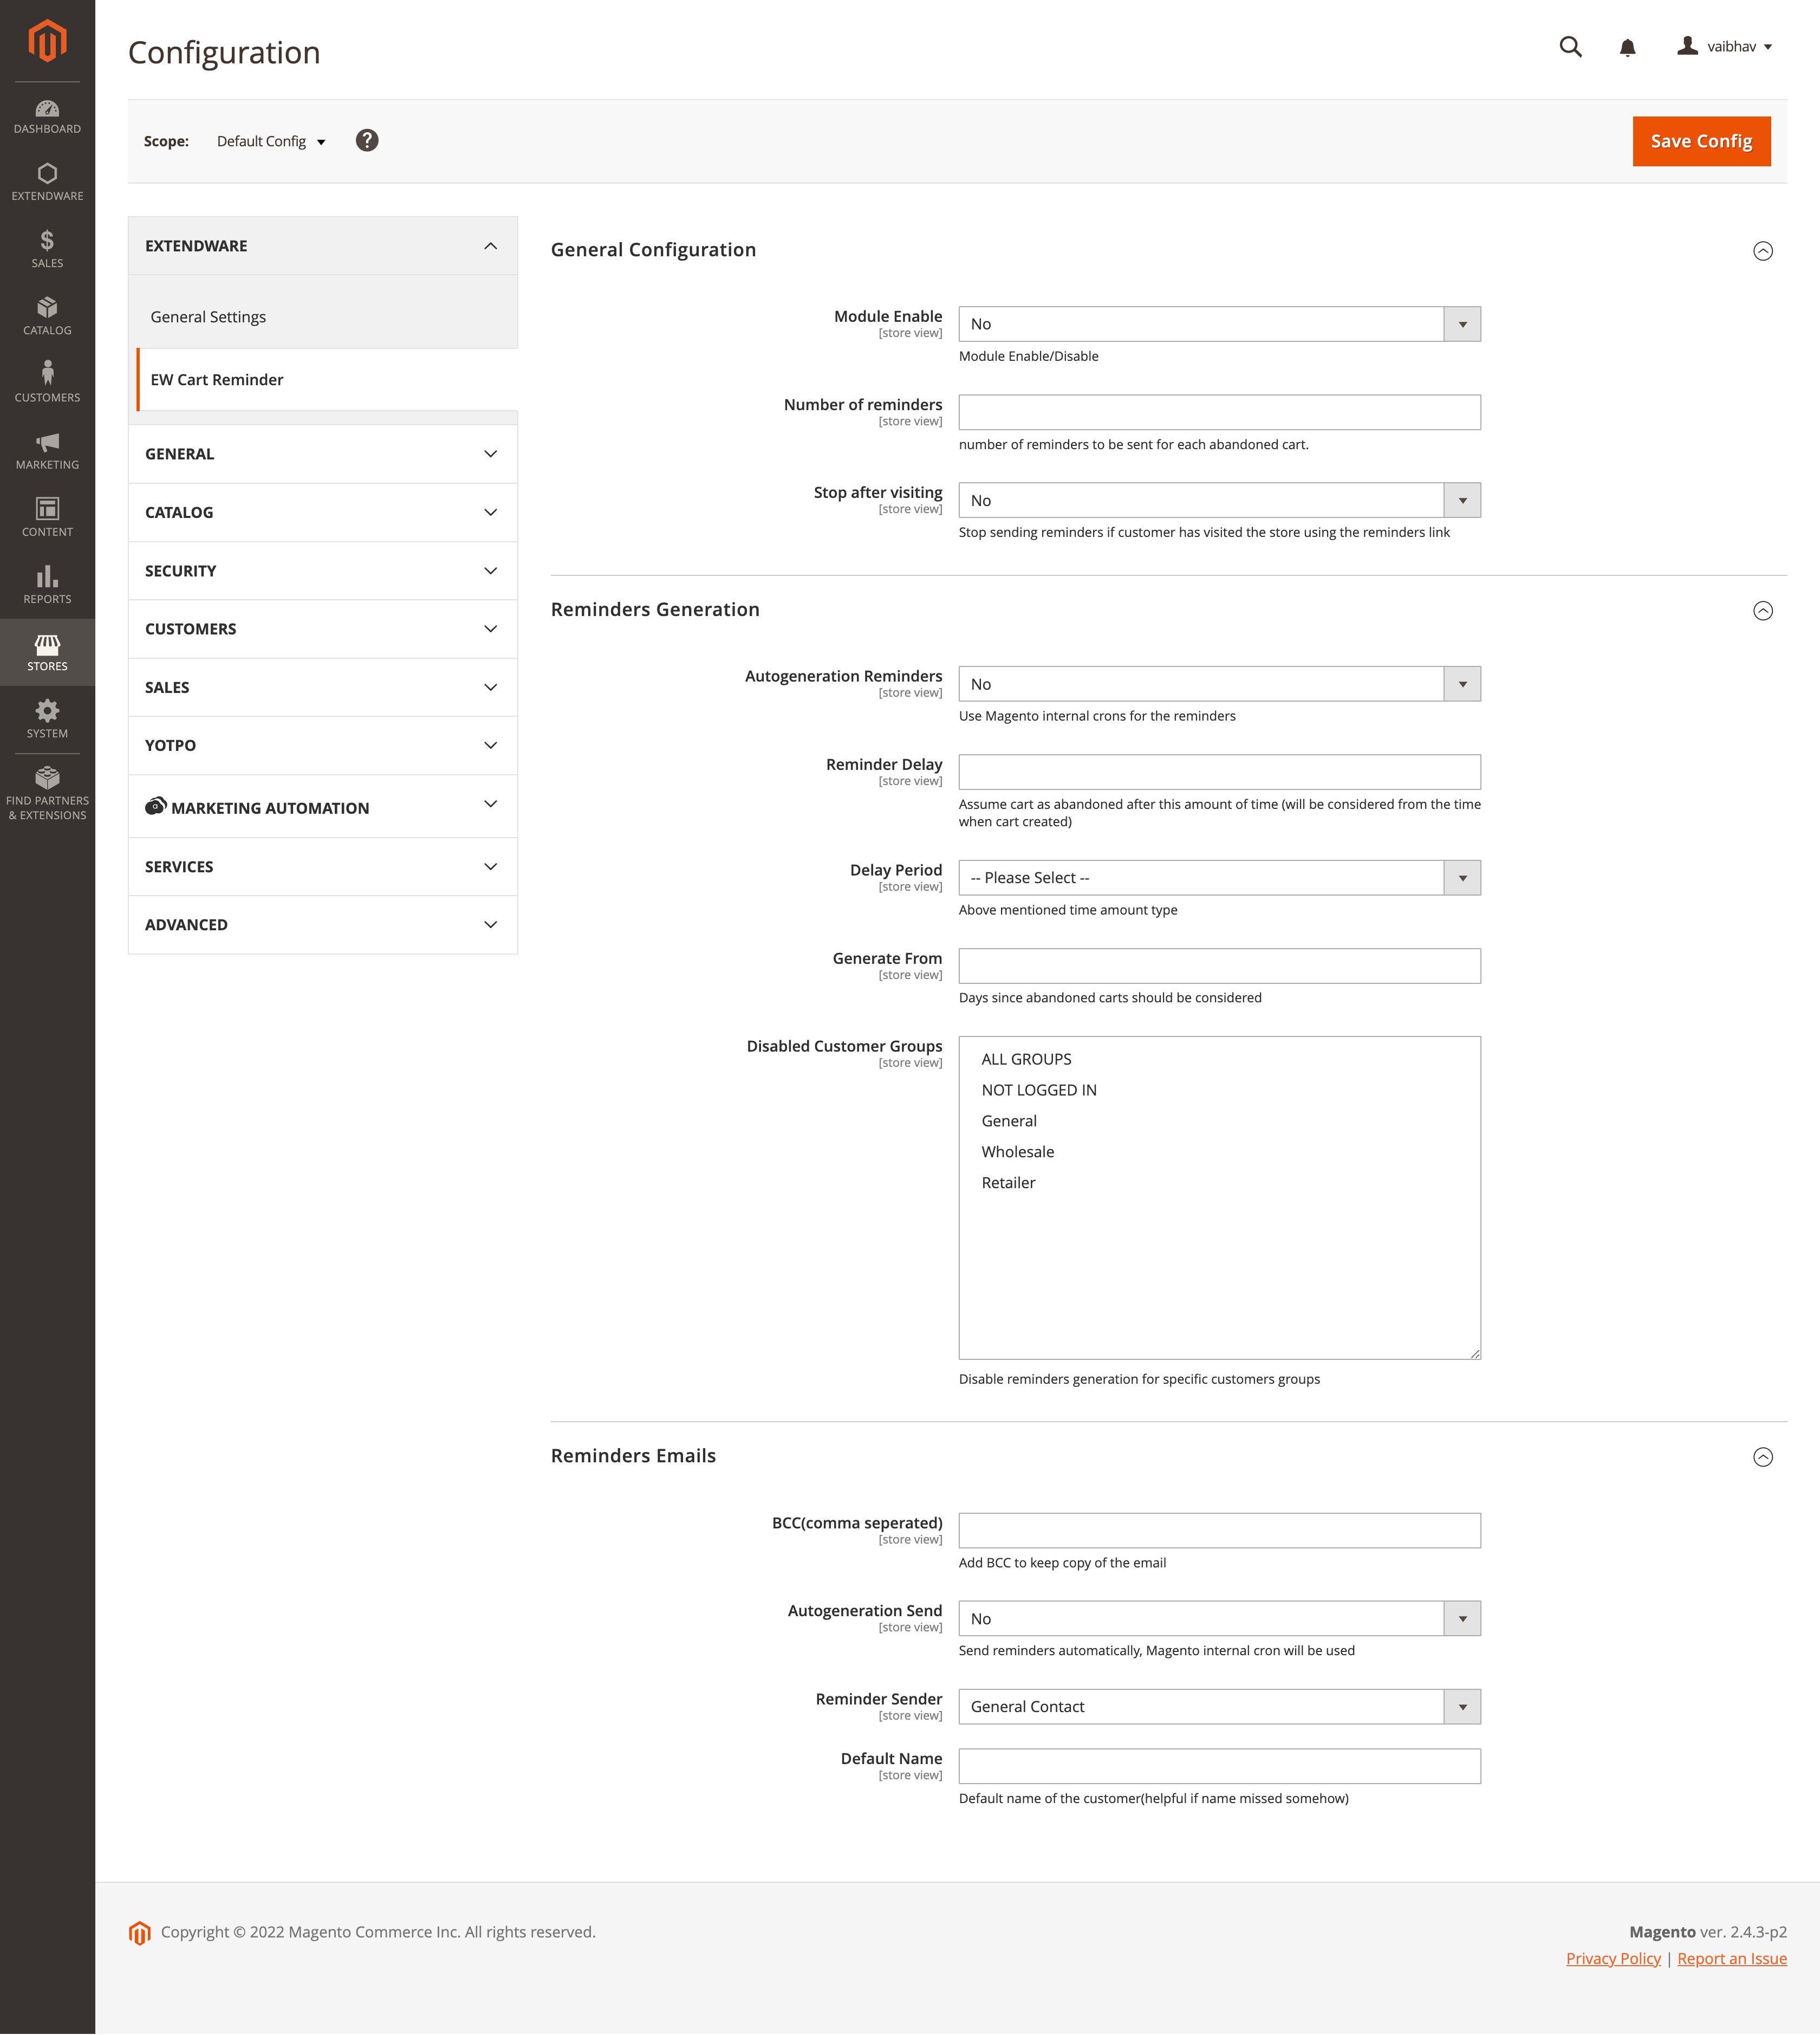The height and width of the screenshot is (2035, 1820).
Task: Navigate to Sales icon section
Action: (x=48, y=251)
